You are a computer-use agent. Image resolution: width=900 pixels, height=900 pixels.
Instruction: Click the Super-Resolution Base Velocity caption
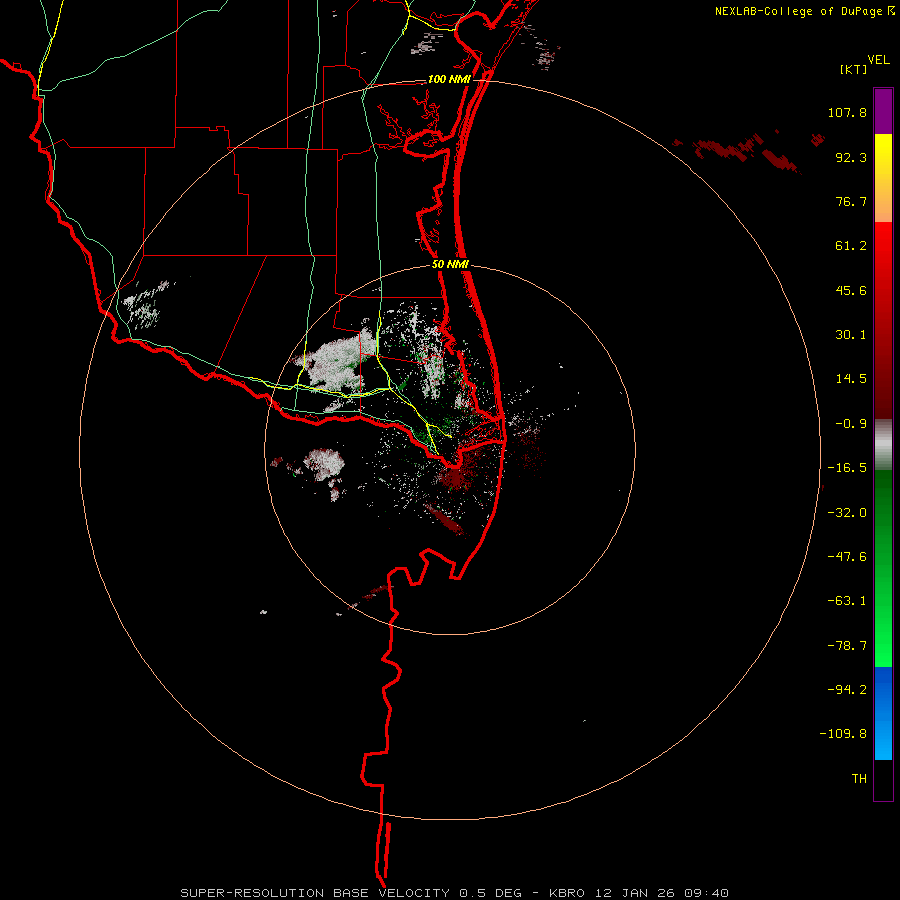(x=455, y=893)
